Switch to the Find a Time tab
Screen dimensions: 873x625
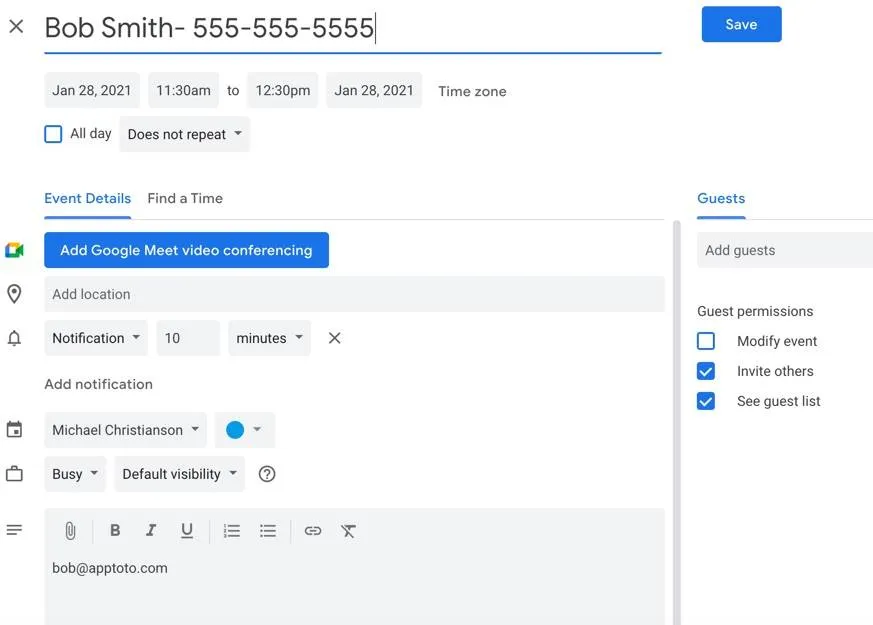185,198
